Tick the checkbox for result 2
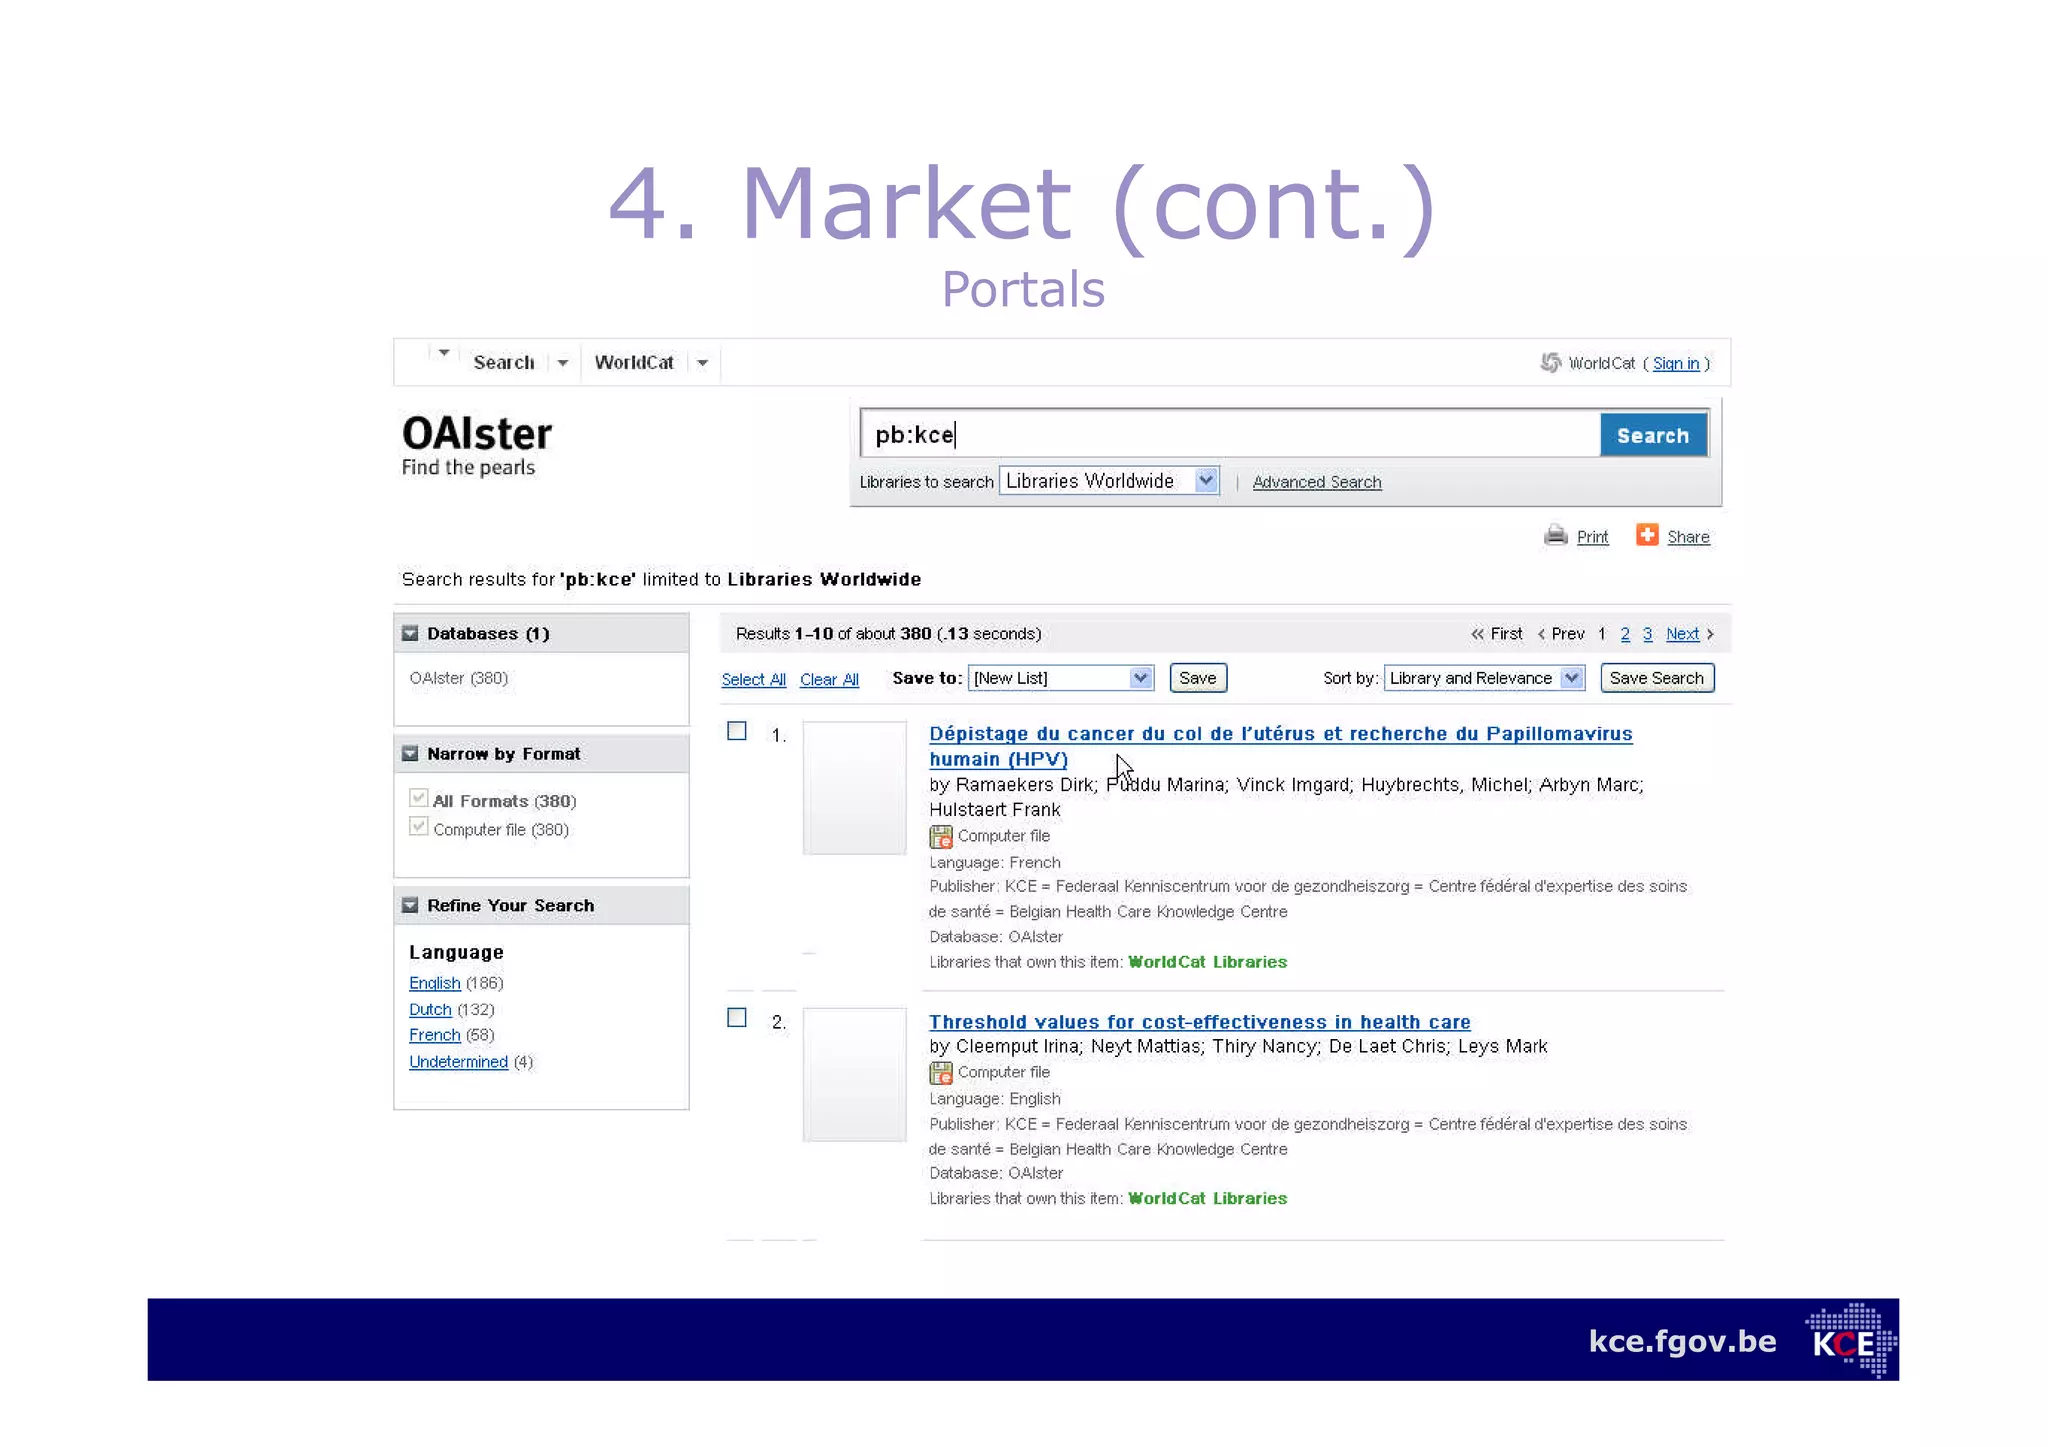The image size is (2048, 1447). pos(737,1017)
